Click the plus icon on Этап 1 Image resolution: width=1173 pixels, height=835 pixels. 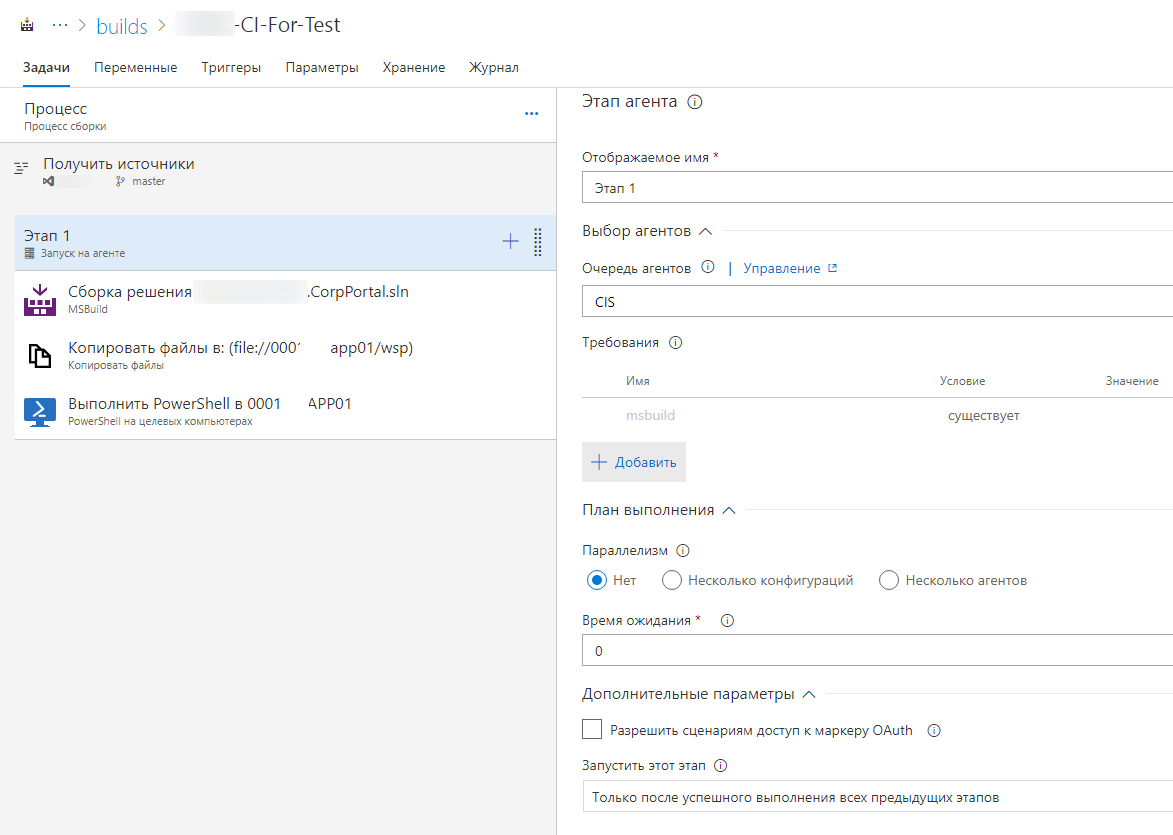pos(510,241)
